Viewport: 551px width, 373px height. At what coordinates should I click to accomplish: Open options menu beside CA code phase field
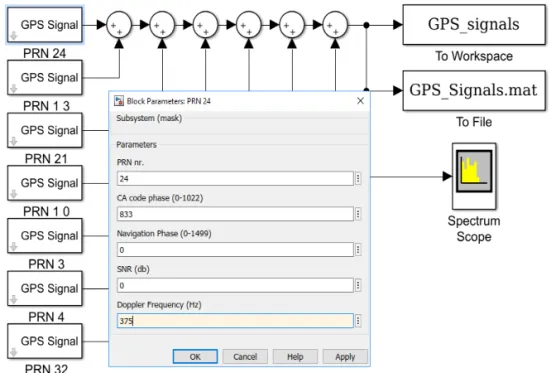click(x=358, y=214)
